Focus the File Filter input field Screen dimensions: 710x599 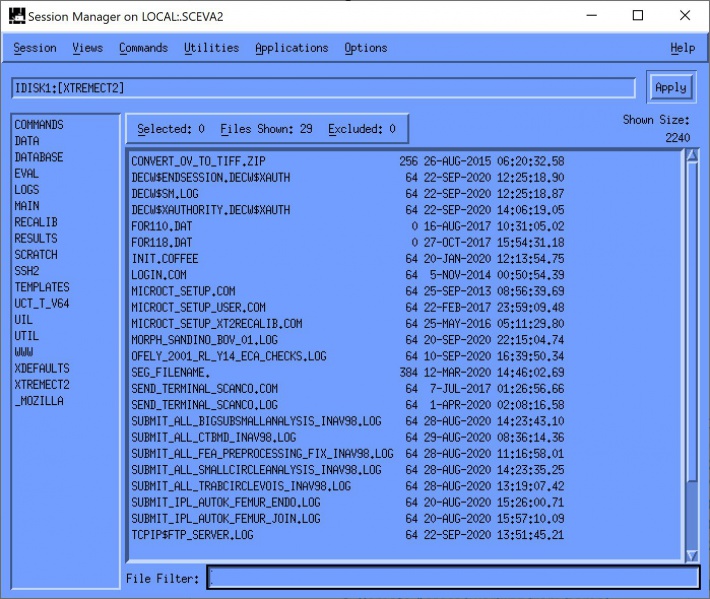[453, 577]
